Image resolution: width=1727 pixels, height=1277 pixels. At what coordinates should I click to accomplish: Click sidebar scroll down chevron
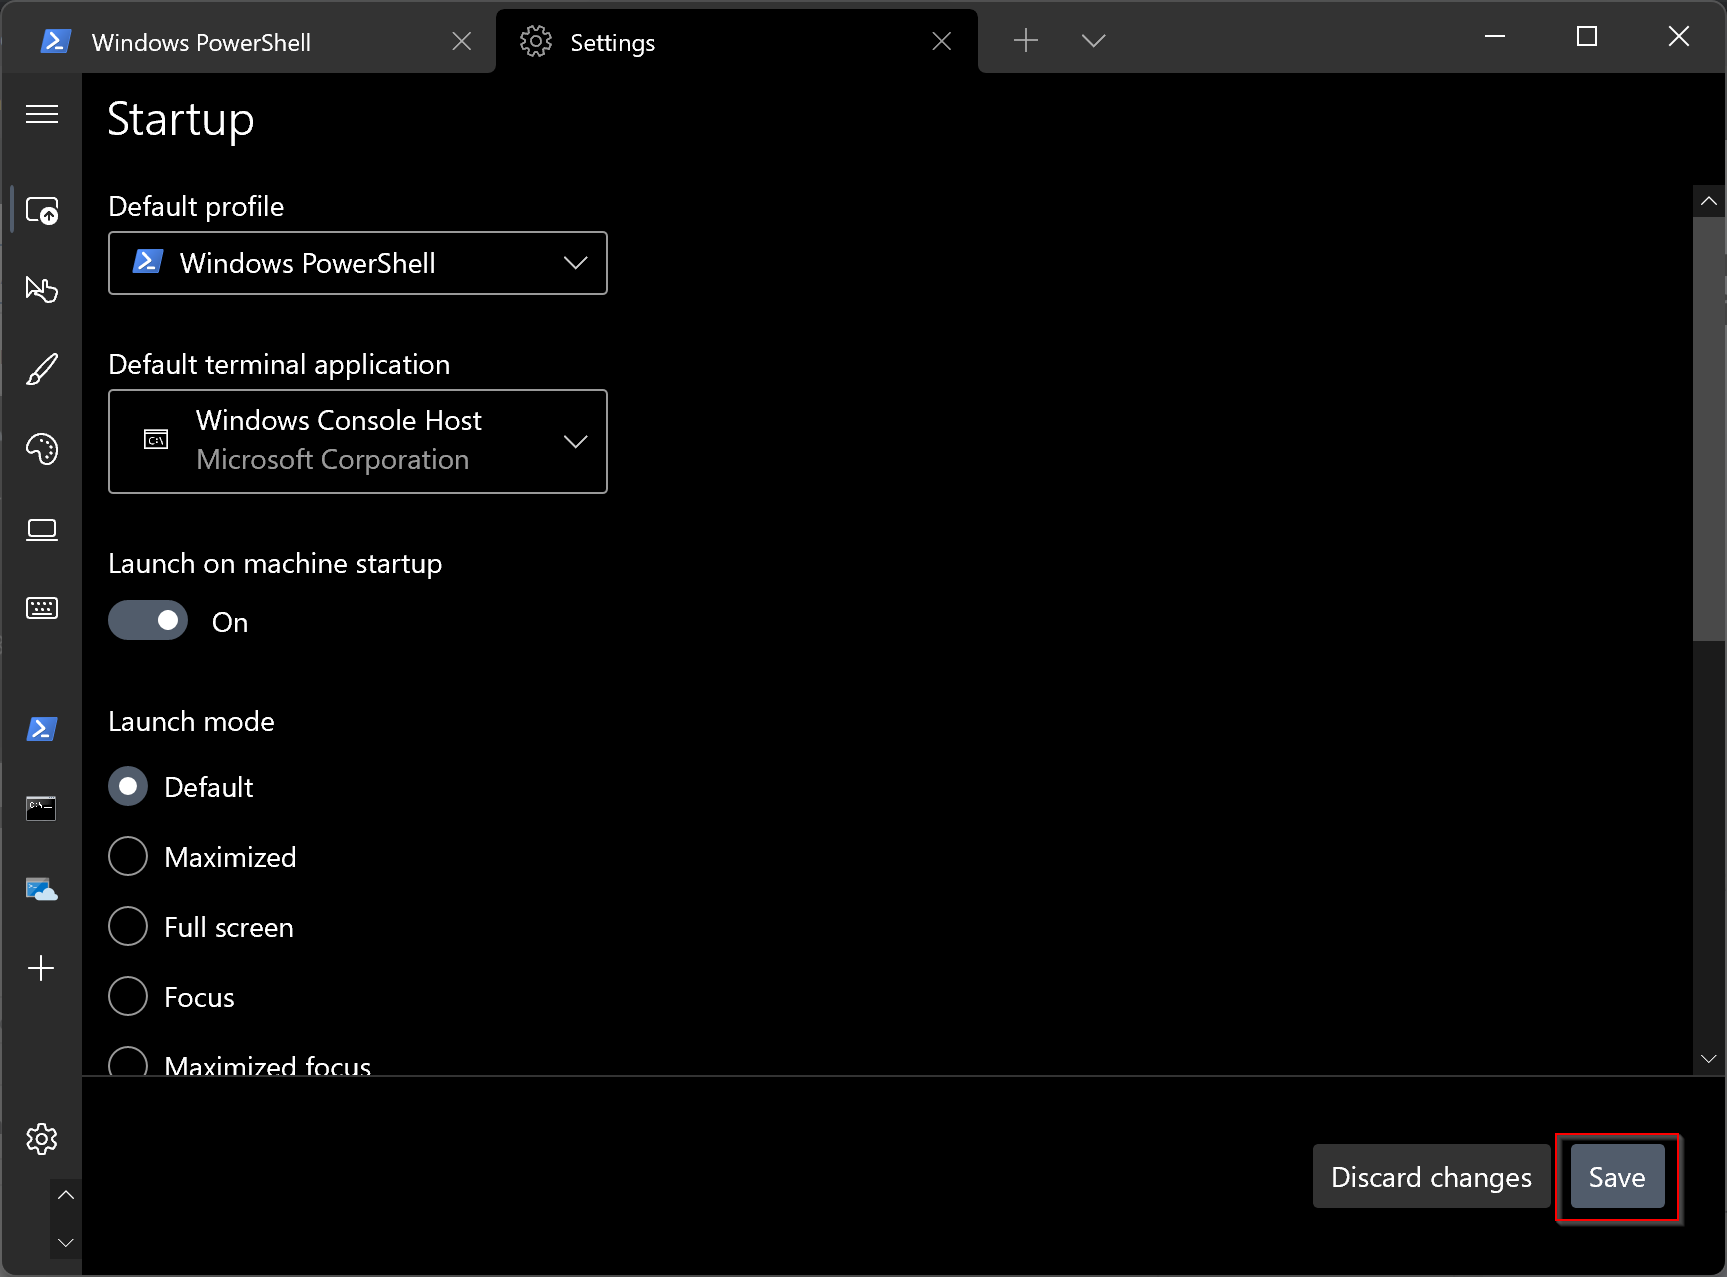[x=66, y=1243]
